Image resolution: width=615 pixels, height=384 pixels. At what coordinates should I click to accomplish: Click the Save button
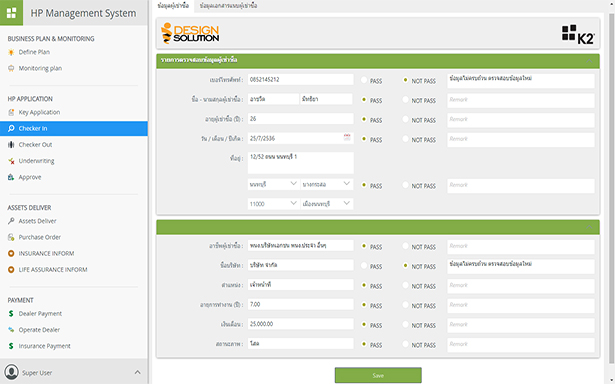point(378,375)
